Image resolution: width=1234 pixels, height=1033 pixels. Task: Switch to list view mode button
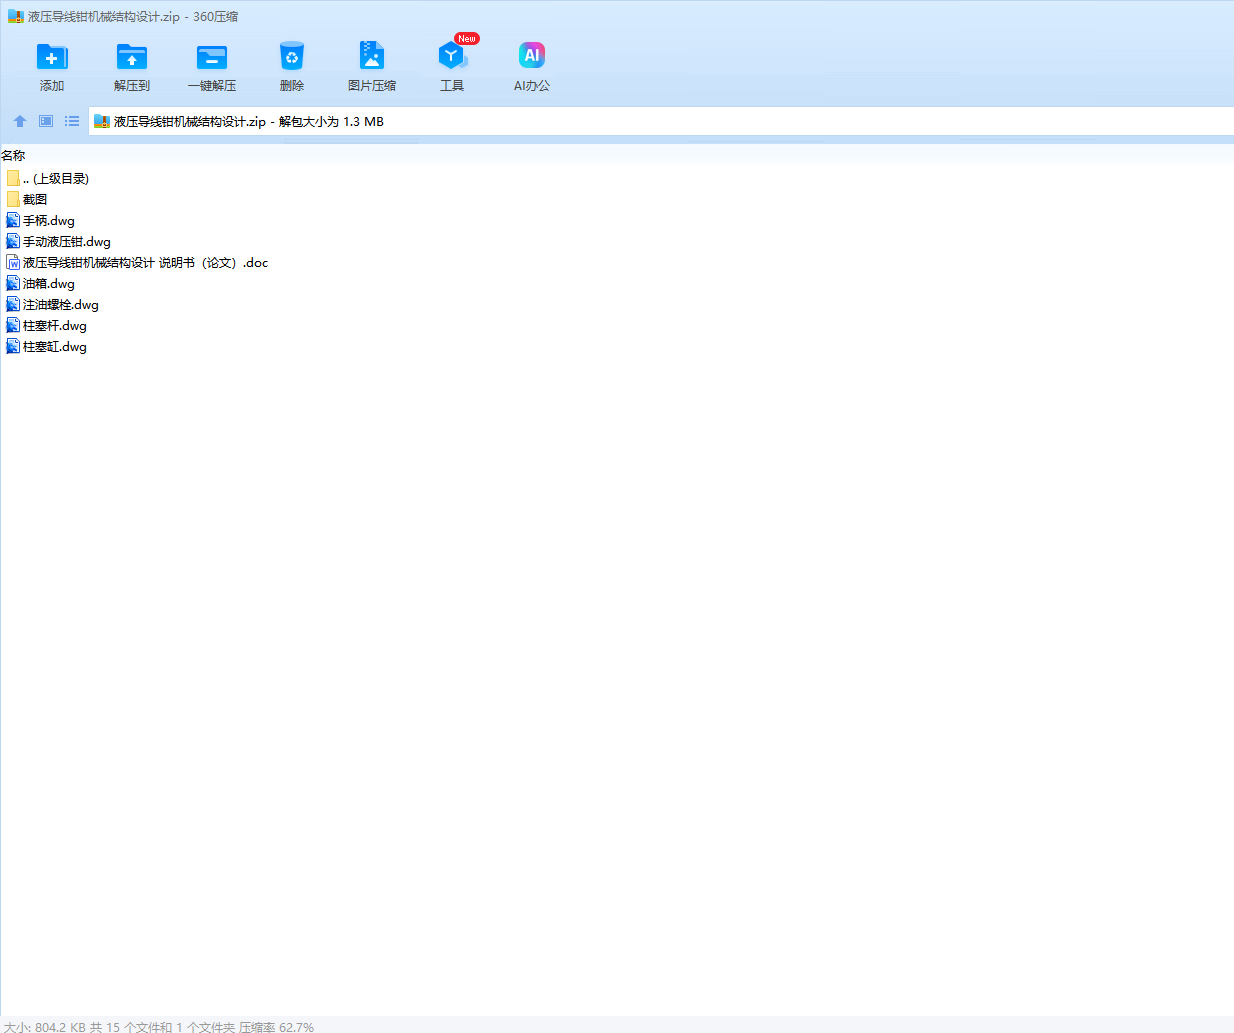point(72,121)
